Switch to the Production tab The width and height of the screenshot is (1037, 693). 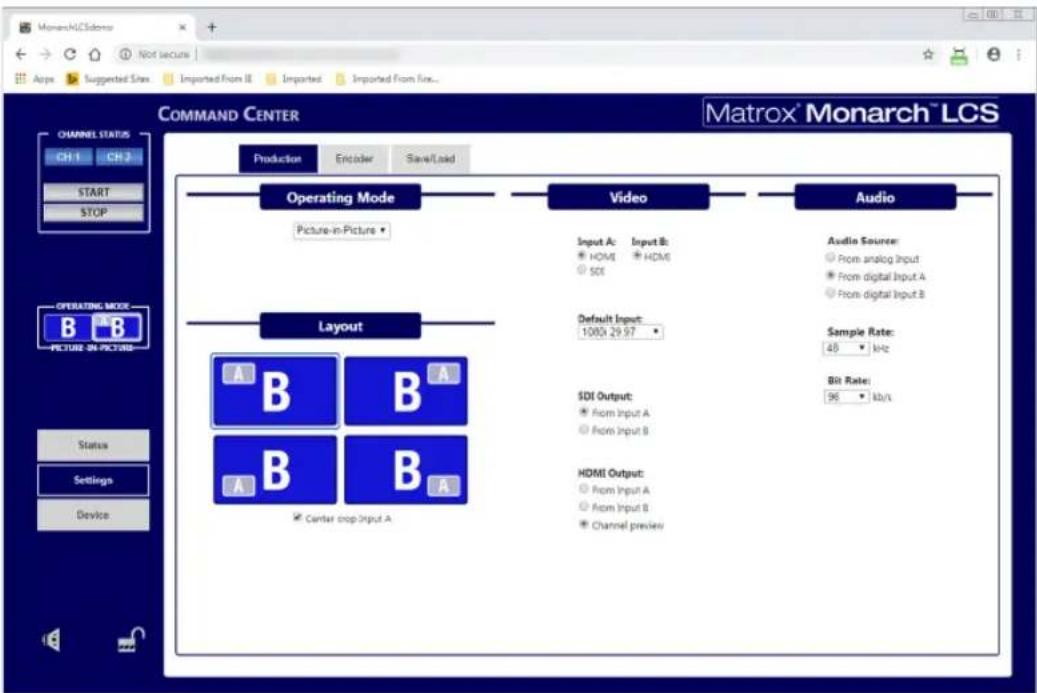coord(278,159)
